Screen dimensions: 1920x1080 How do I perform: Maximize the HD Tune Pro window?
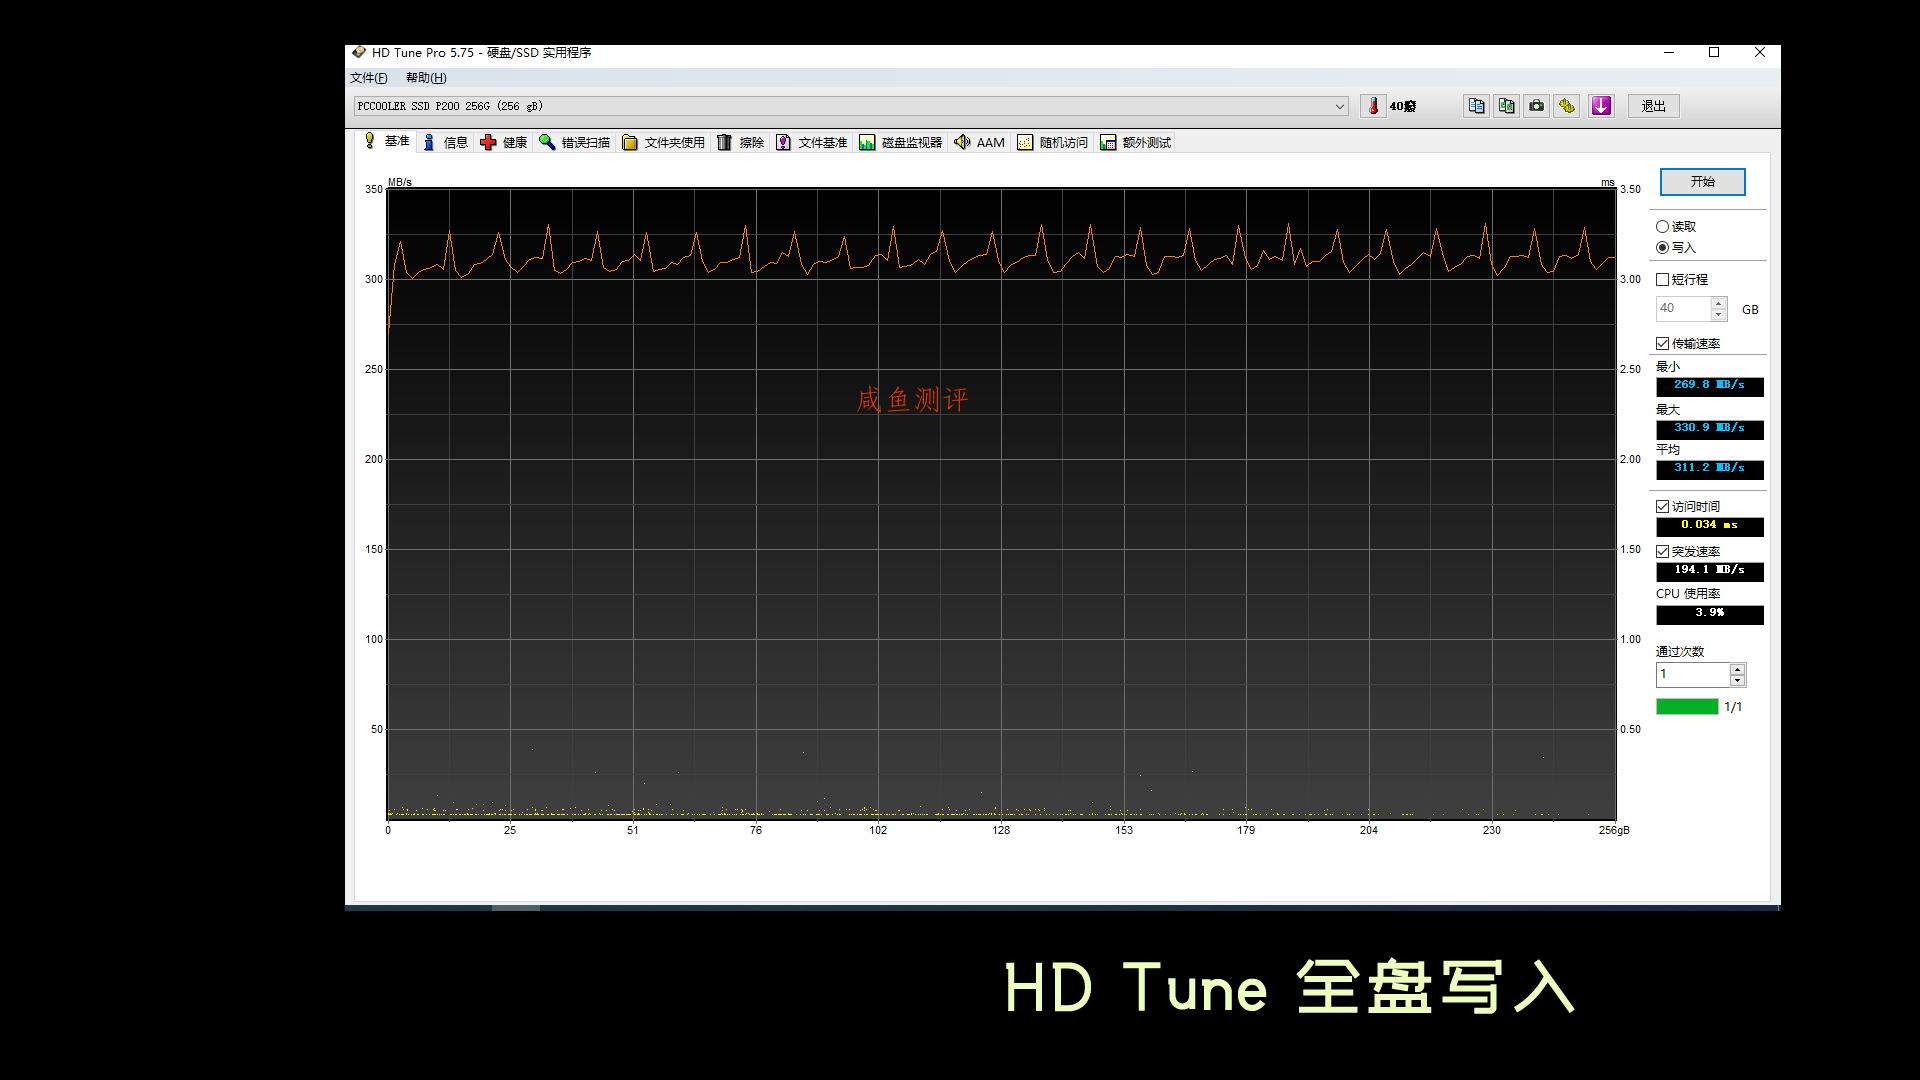click(1714, 53)
